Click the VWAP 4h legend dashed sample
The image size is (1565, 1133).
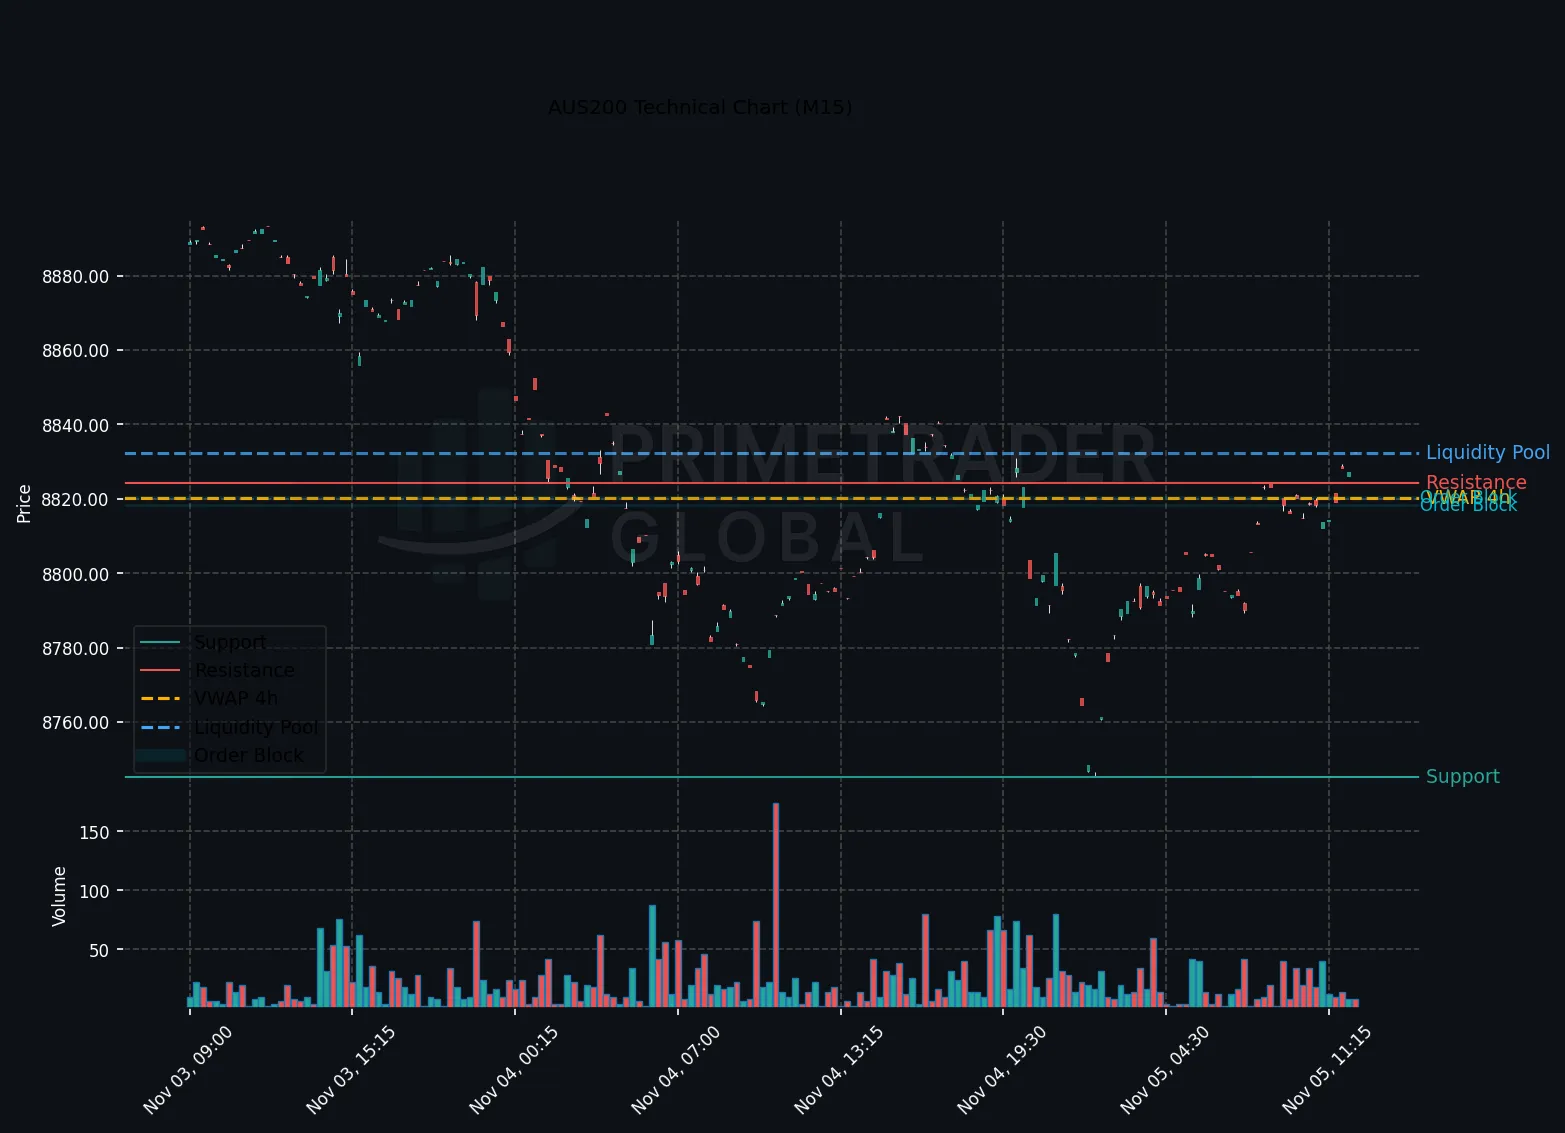[x=160, y=698]
